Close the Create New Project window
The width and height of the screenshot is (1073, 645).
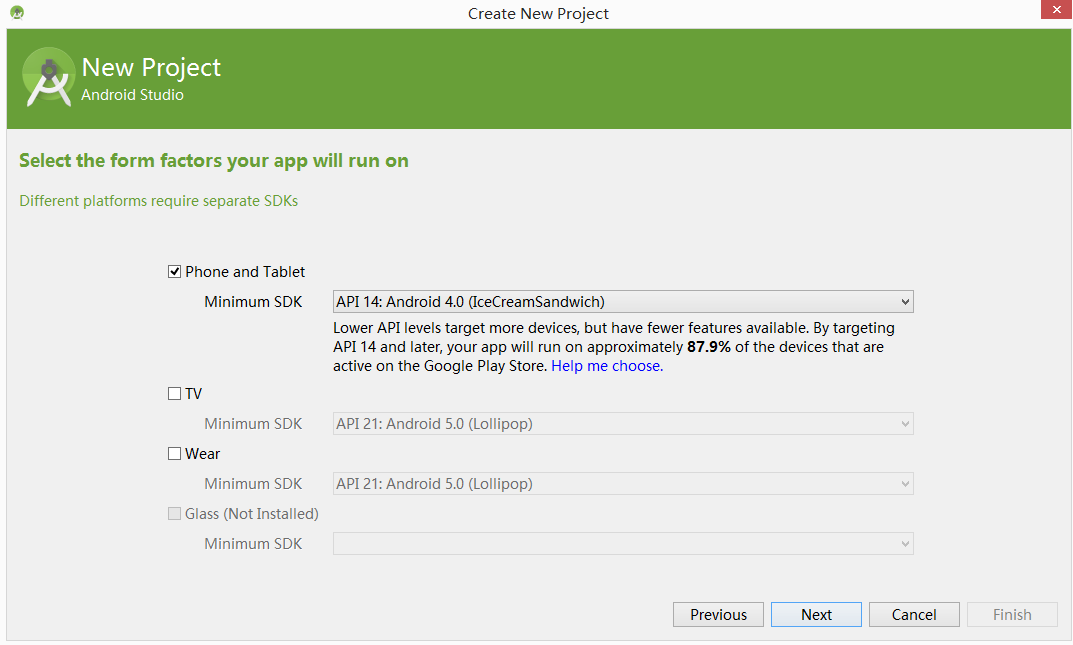(x=1055, y=11)
